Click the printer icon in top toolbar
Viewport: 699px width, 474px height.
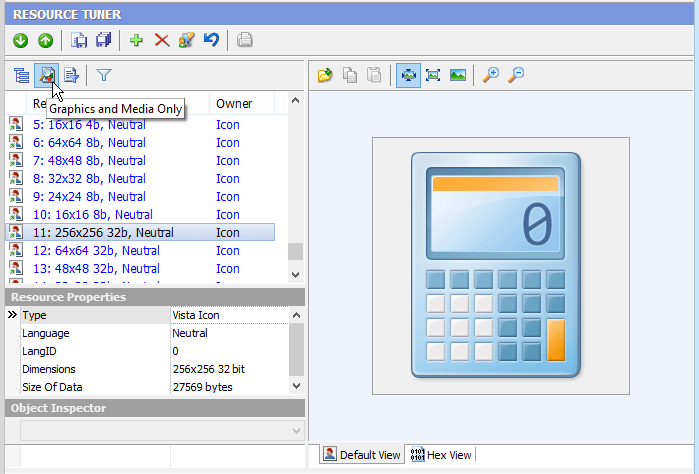[x=244, y=40]
